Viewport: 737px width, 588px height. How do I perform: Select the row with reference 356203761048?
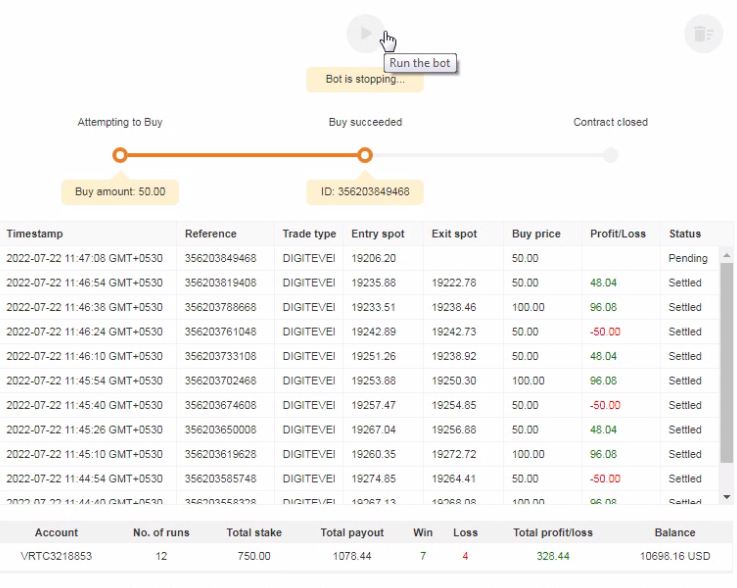click(x=220, y=332)
